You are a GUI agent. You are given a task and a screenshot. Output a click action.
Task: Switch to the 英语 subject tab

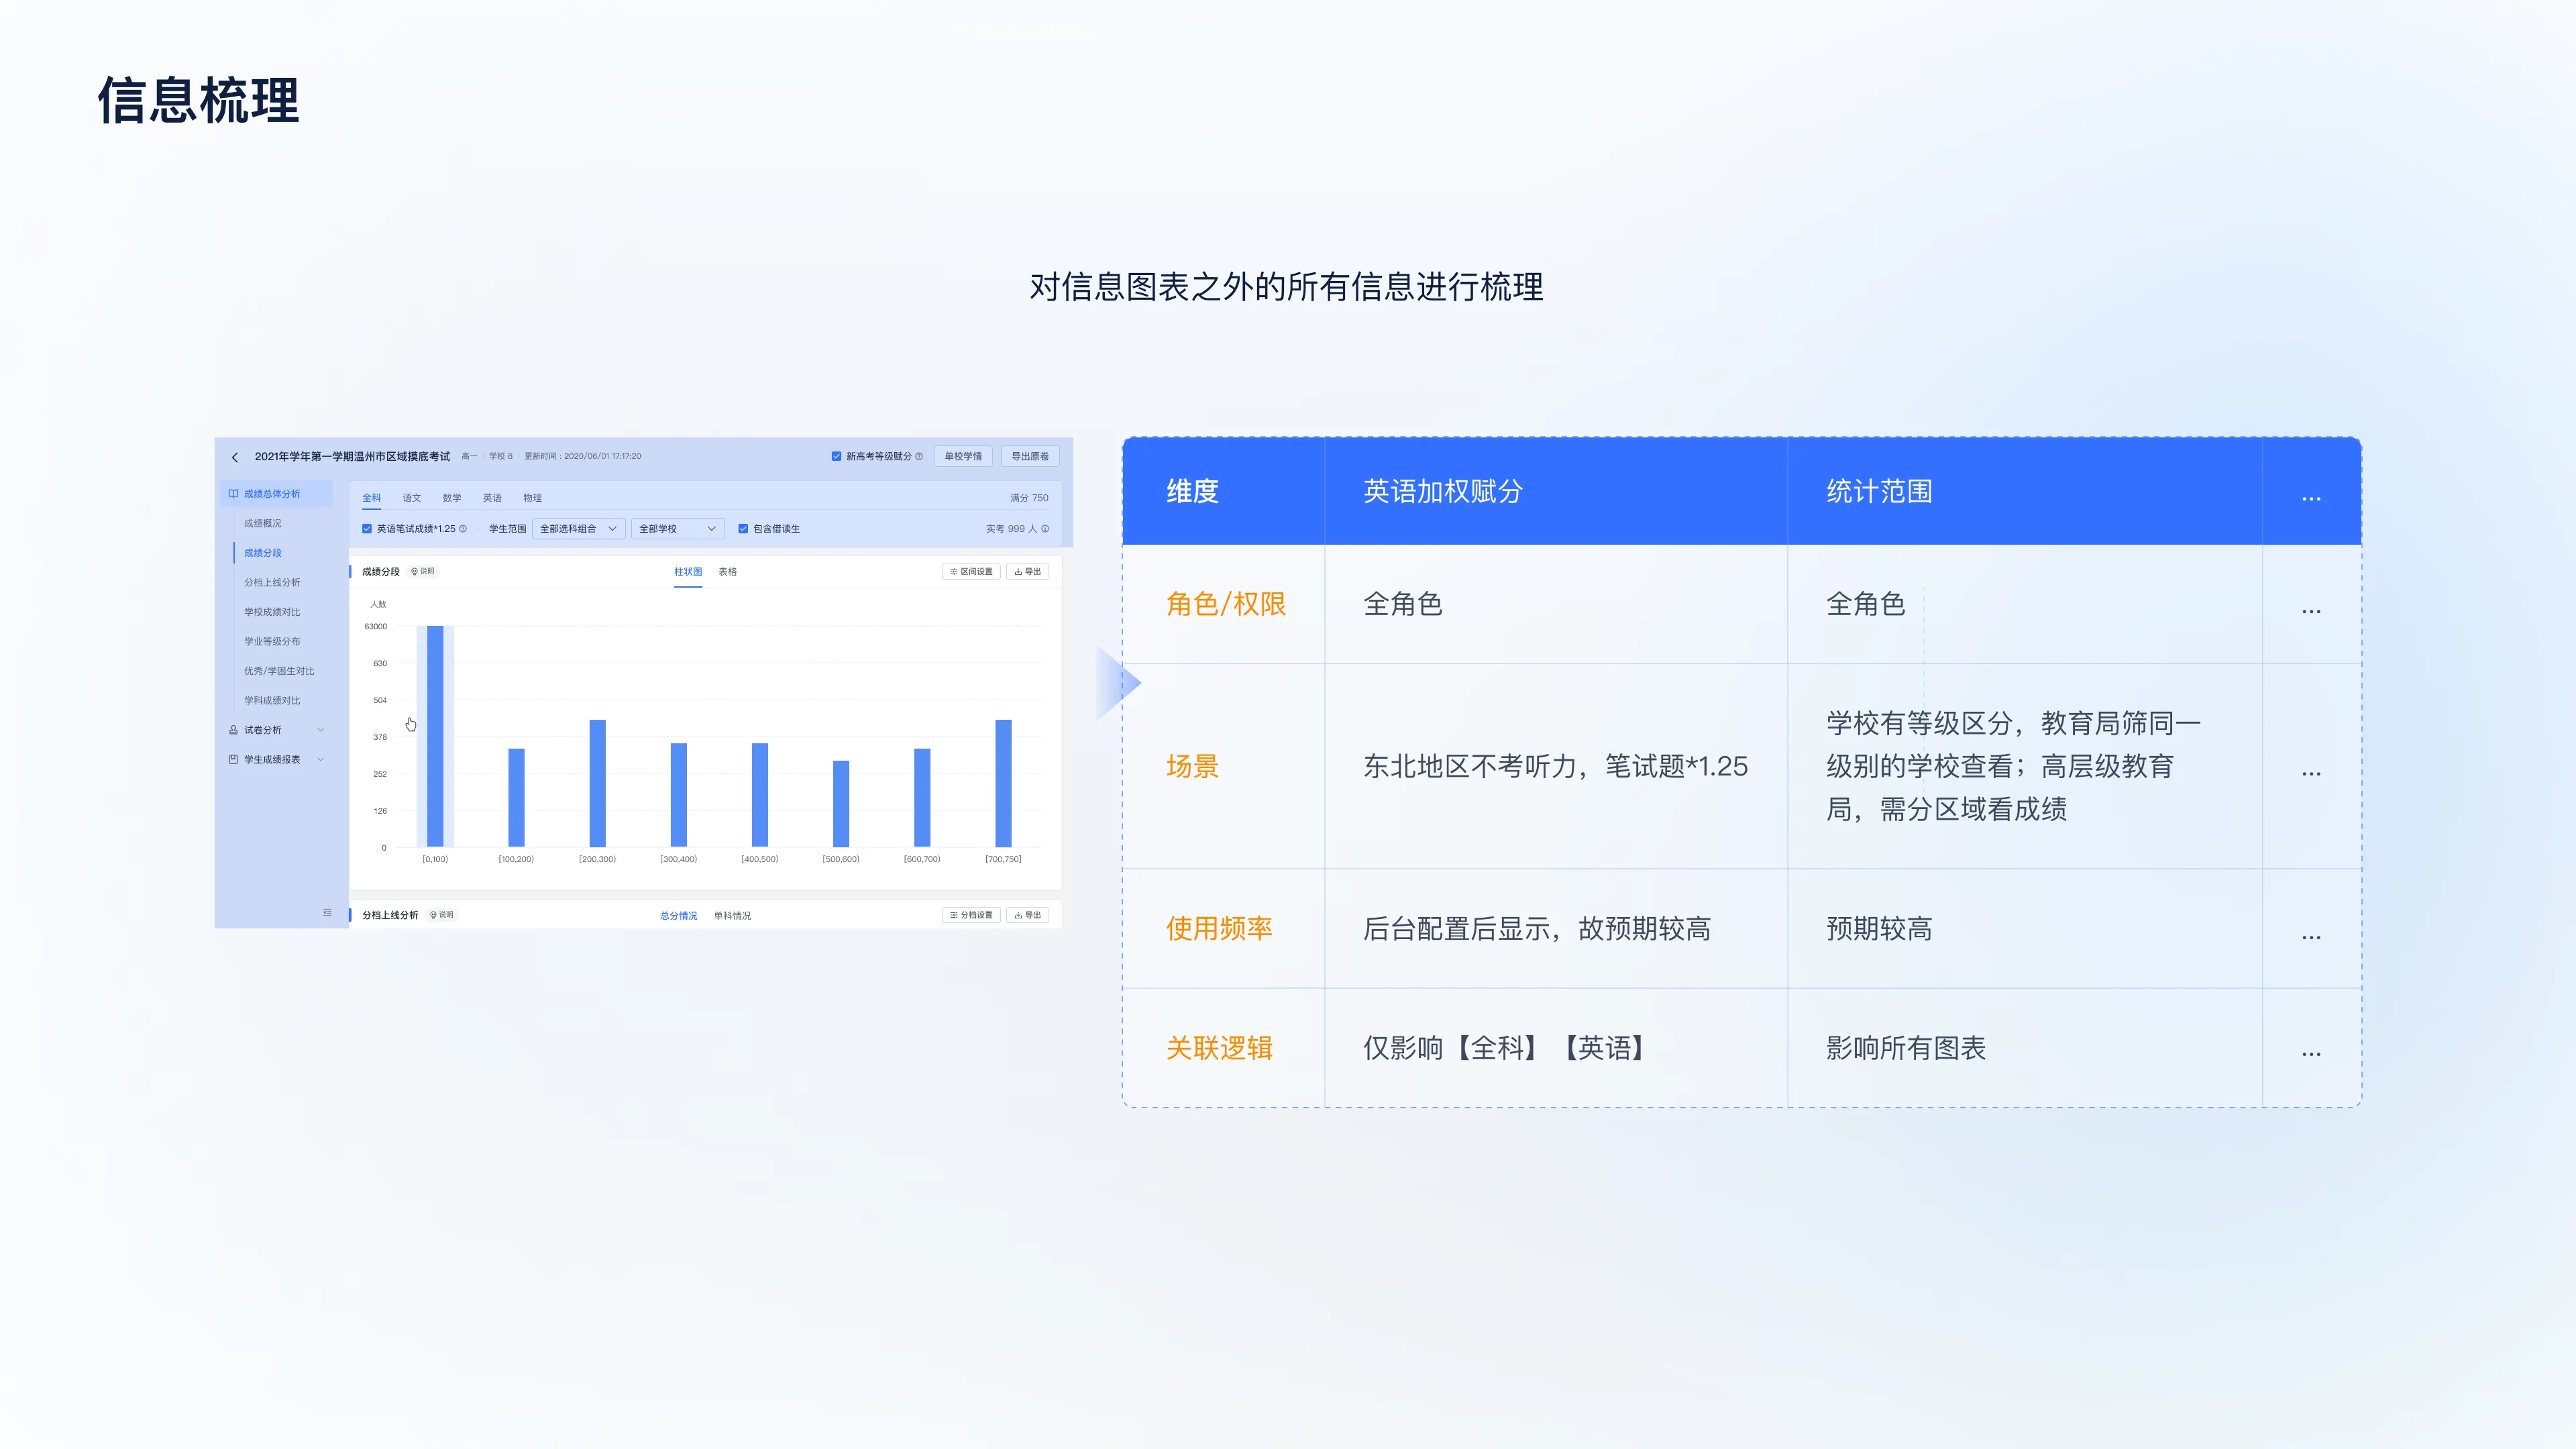[x=492, y=497]
